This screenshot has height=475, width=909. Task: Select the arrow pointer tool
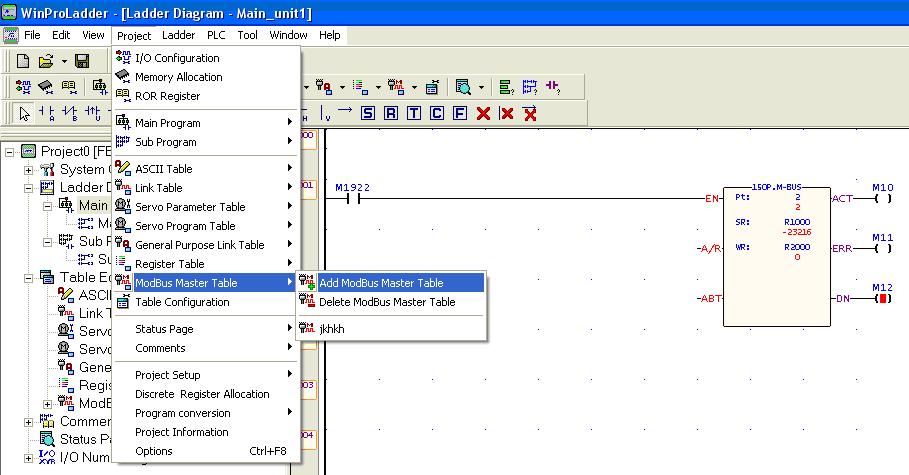[24, 113]
